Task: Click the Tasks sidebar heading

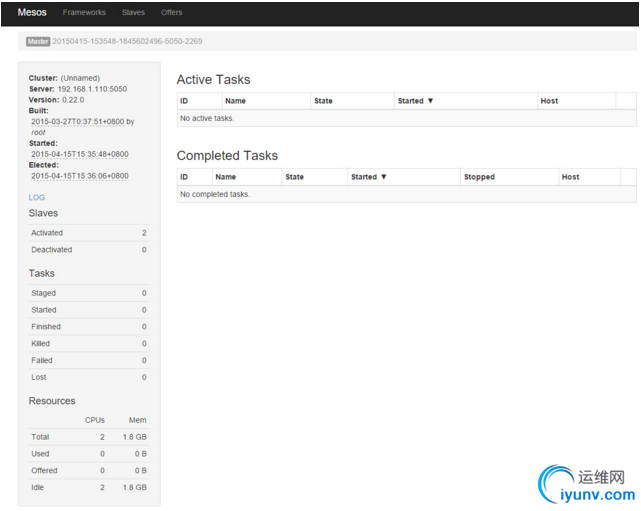Action: (x=42, y=273)
